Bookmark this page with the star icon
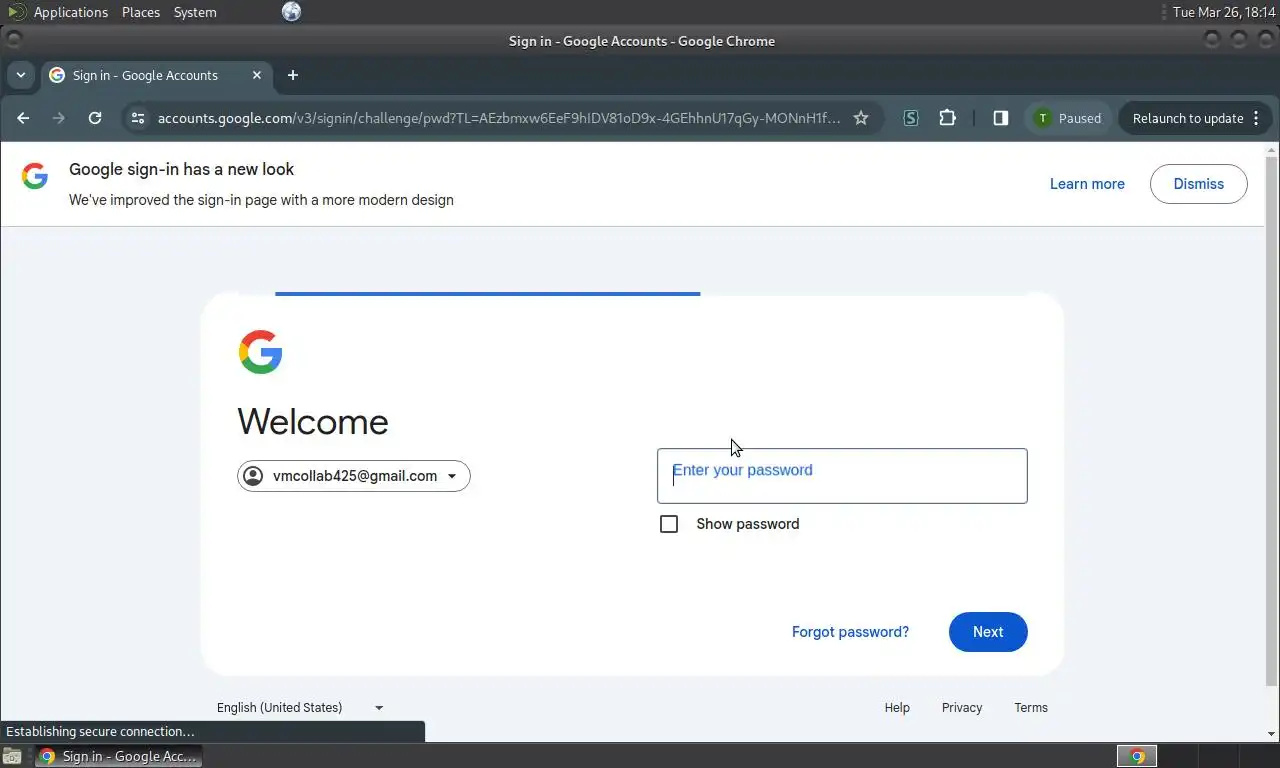1280x768 pixels. 861,118
